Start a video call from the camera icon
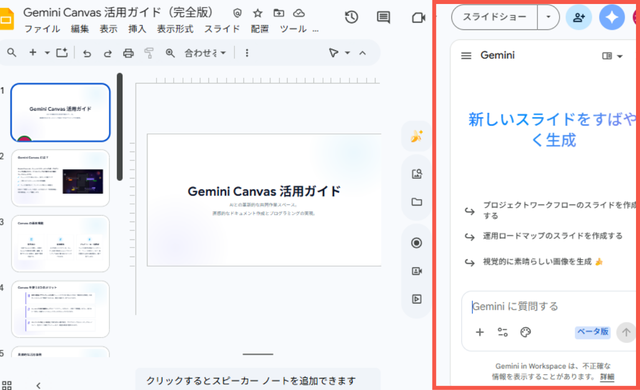640x390 pixels. point(418,18)
